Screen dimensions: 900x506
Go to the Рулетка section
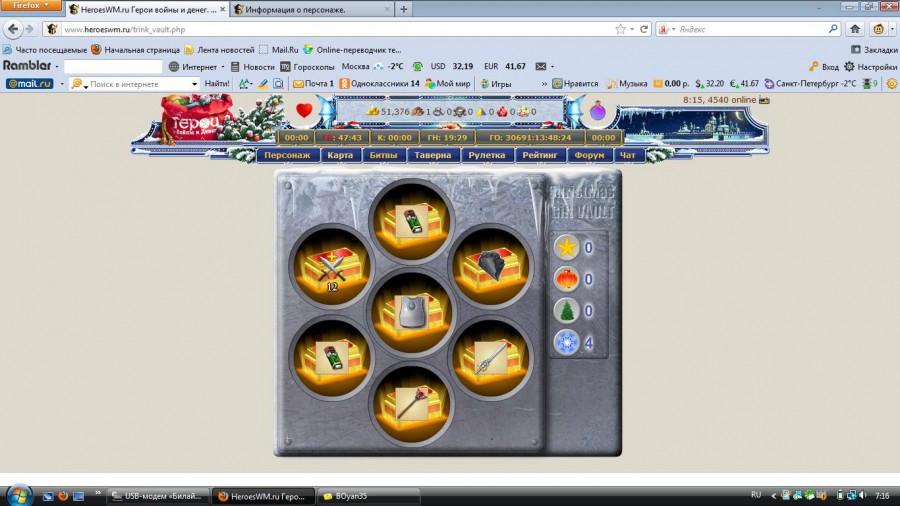click(x=489, y=155)
